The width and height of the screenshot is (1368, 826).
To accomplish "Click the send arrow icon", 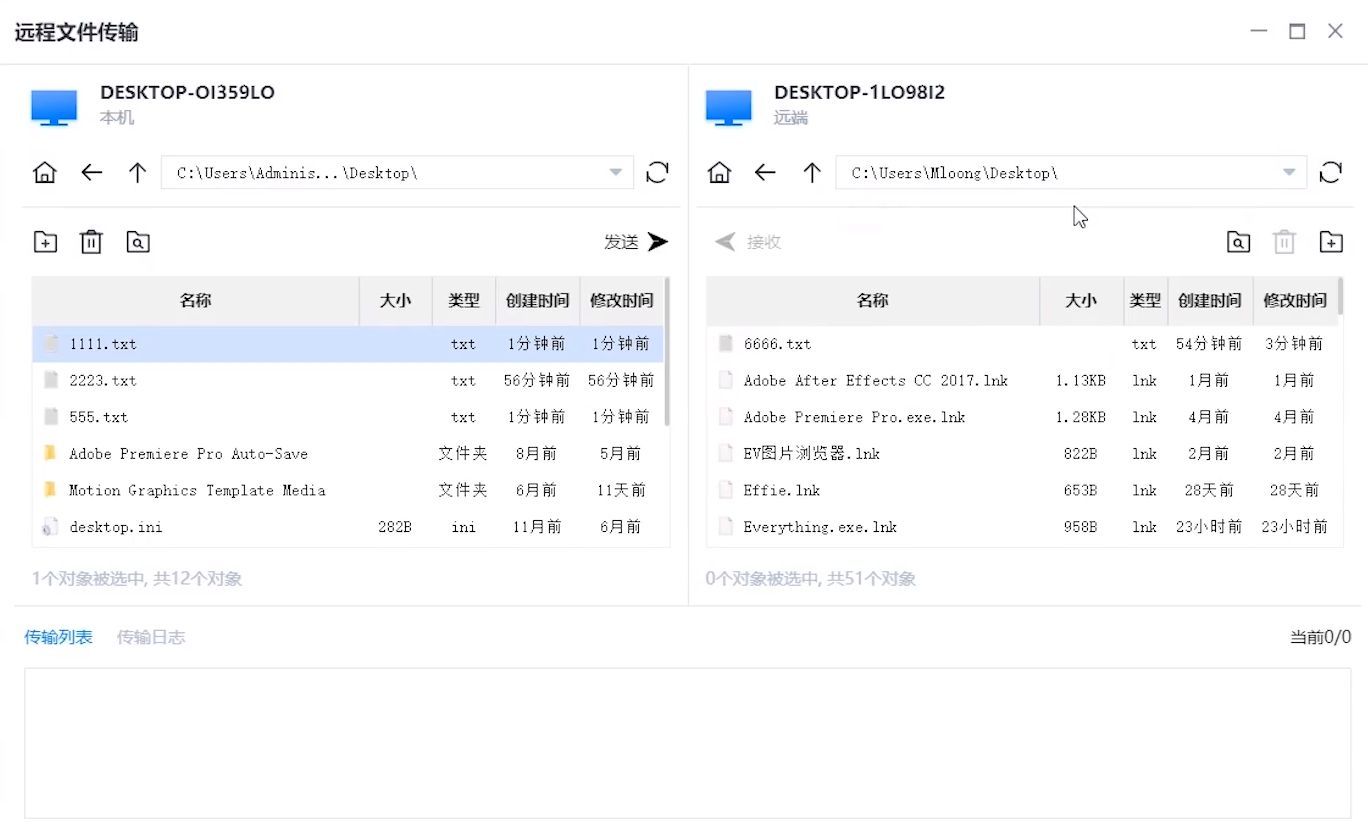I will pyautogui.click(x=657, y=241).
